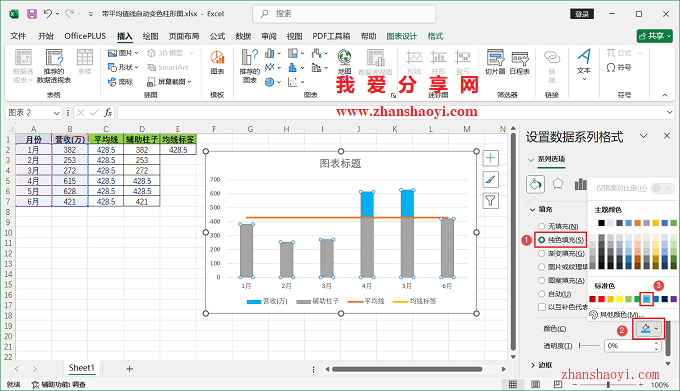Switch to Page Layout view icon
680x391 pixels.
[x=536, y=384]
